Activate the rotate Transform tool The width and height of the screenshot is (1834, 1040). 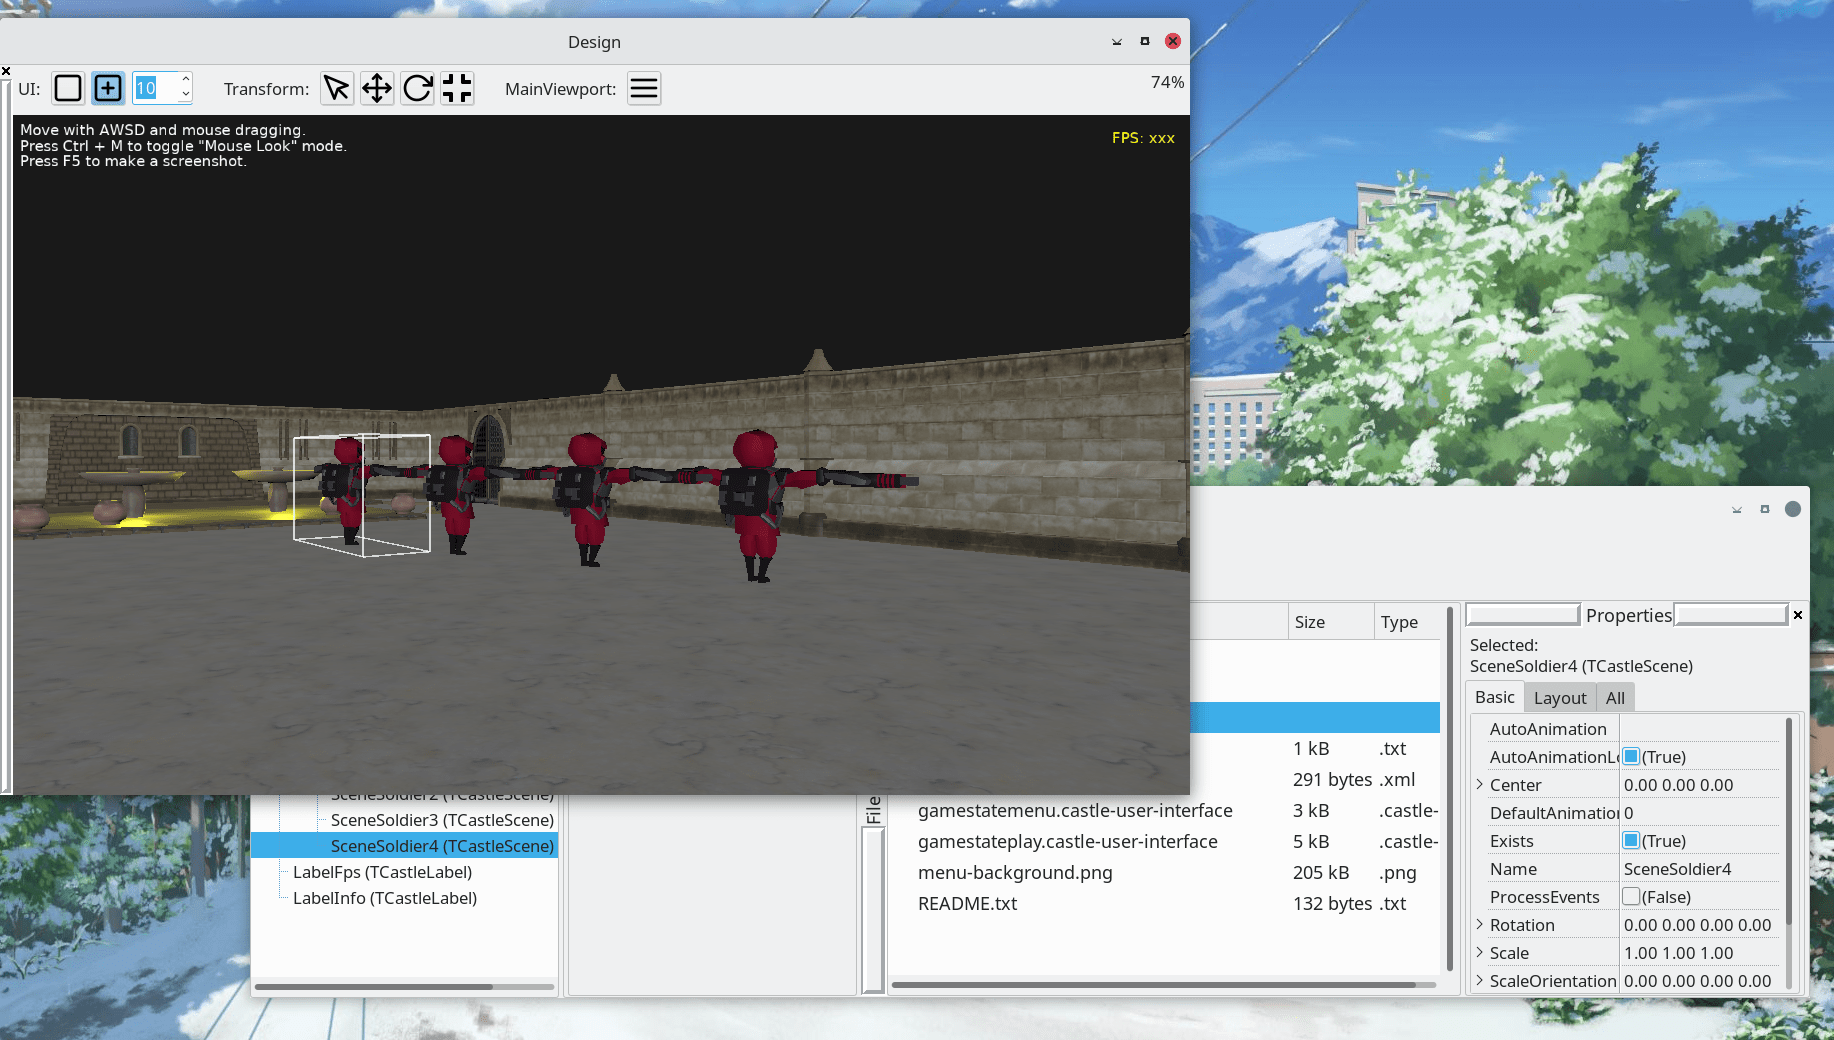click(x=417, y=88)
